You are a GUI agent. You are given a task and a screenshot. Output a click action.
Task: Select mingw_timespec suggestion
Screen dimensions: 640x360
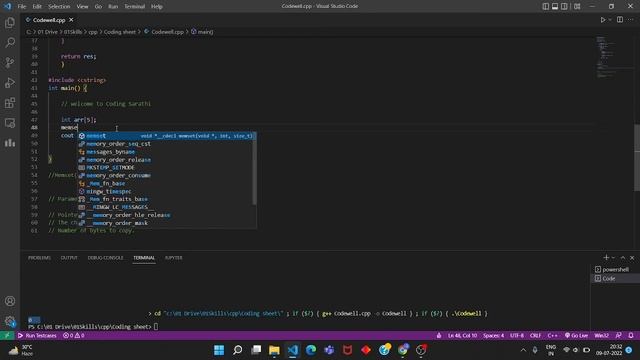165,191
